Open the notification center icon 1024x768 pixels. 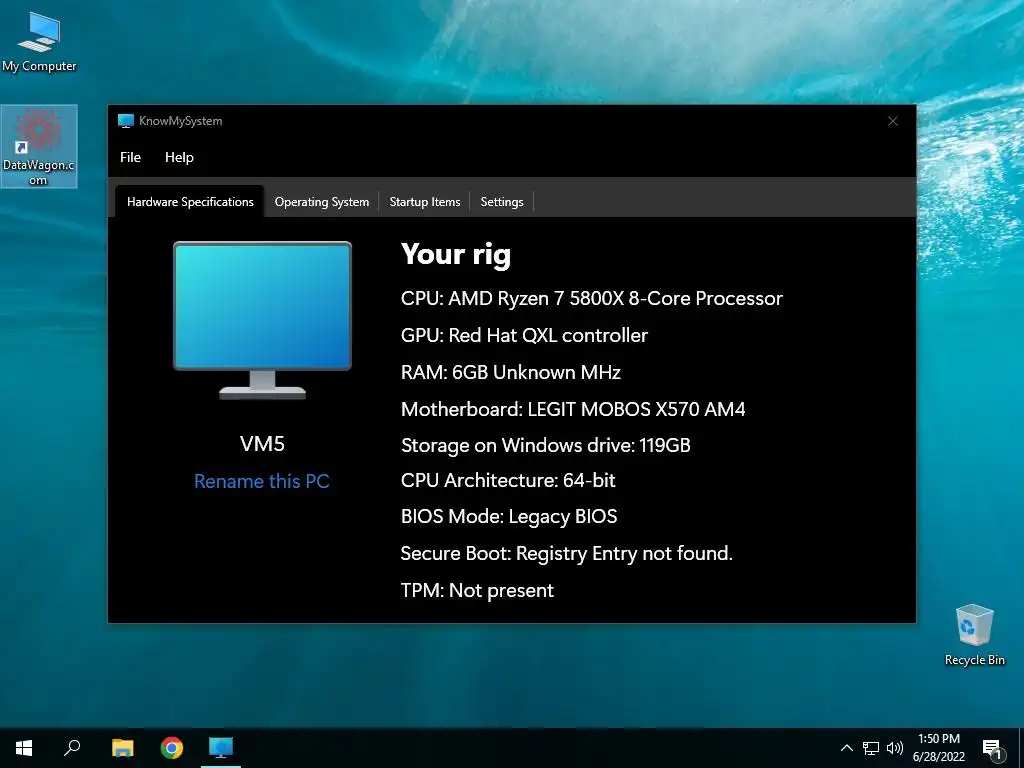[992, 749]
